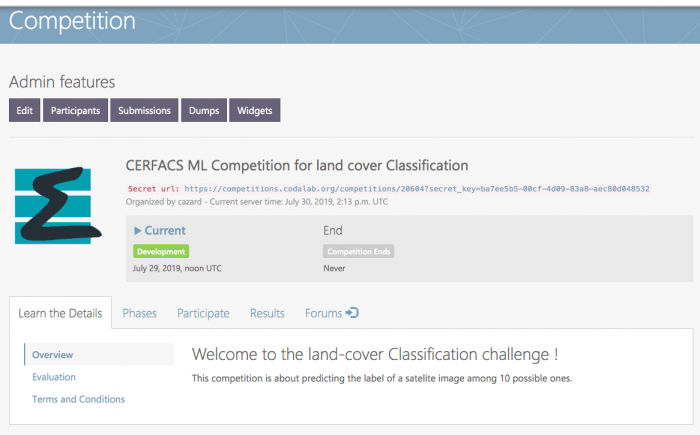Image resolution: width=700 pixels, height=435 pixels.
Task: Switch to Learn the Details tab
Action: coord(60,313)
